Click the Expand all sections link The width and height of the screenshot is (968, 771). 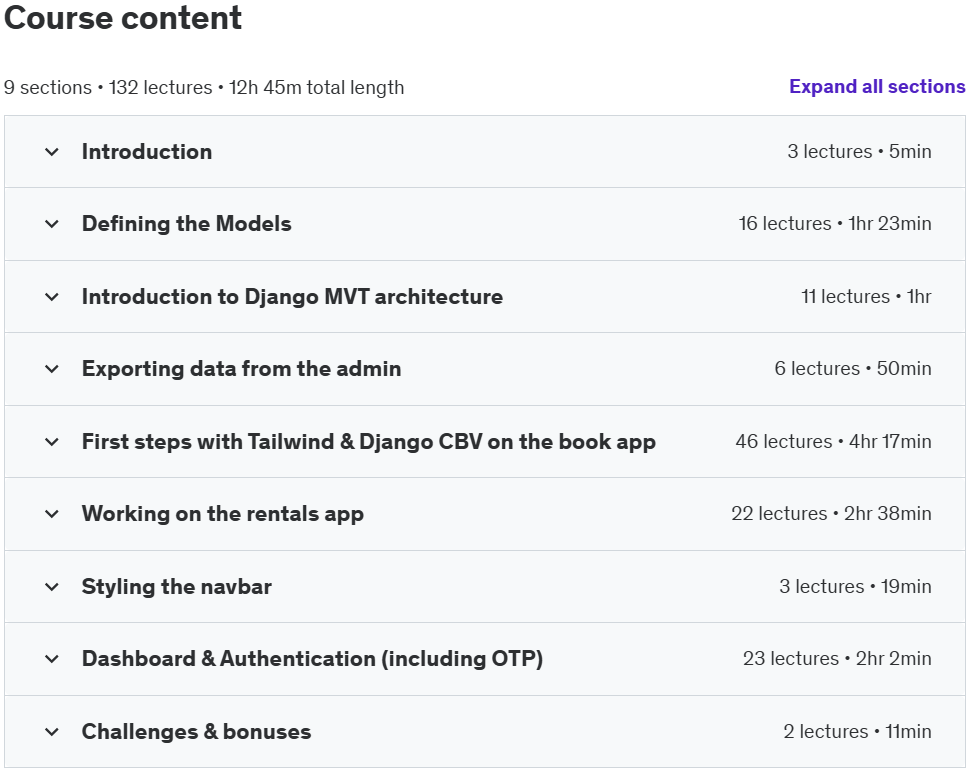(877, 86)
